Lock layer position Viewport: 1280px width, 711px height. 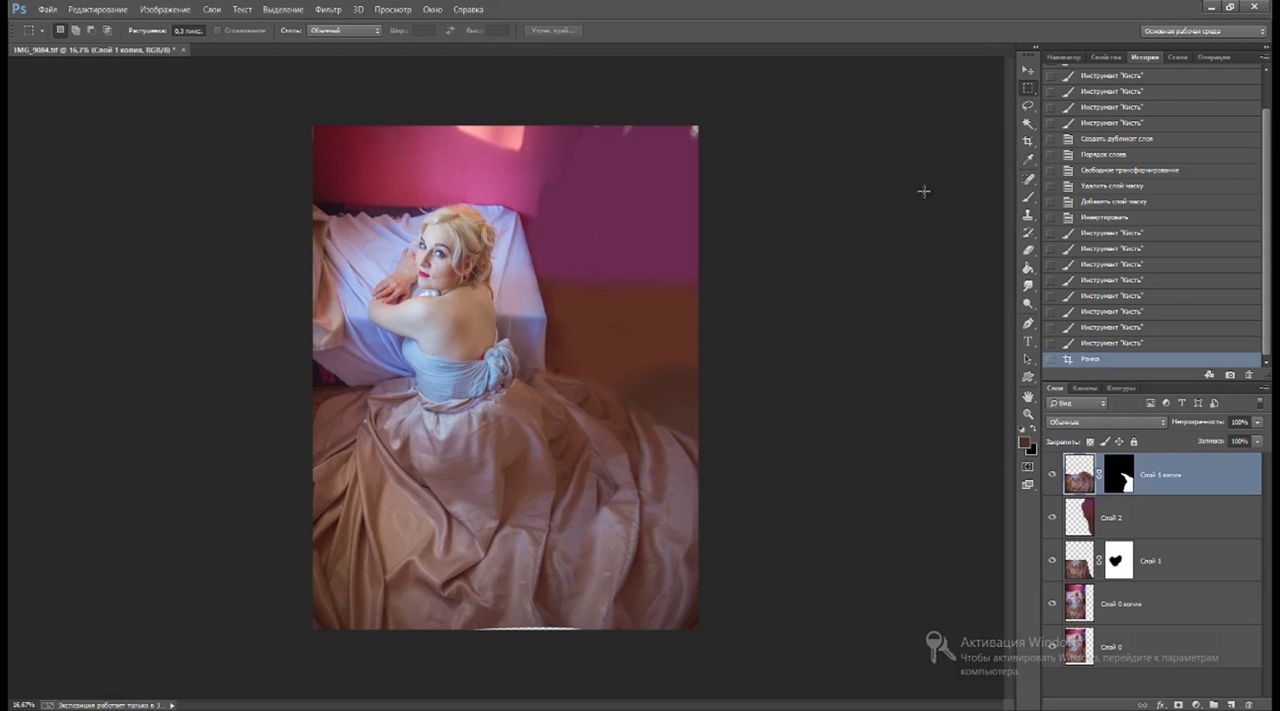[x=1119, y=441]
